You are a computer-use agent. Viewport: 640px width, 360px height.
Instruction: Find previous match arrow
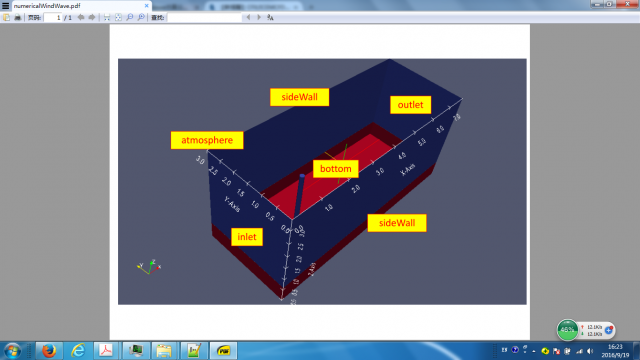coord(248,17)
